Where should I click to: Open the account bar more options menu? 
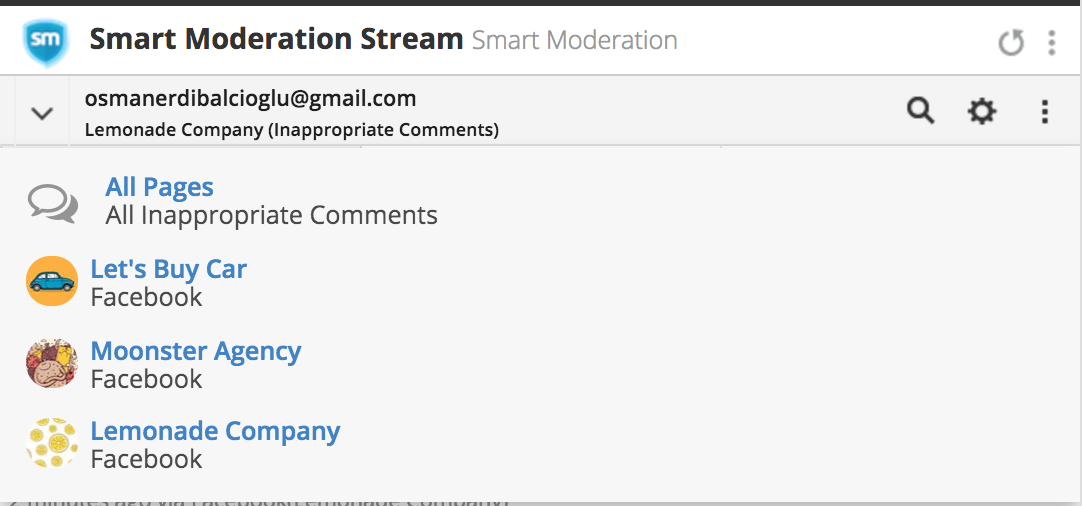tap(1045, 111)
